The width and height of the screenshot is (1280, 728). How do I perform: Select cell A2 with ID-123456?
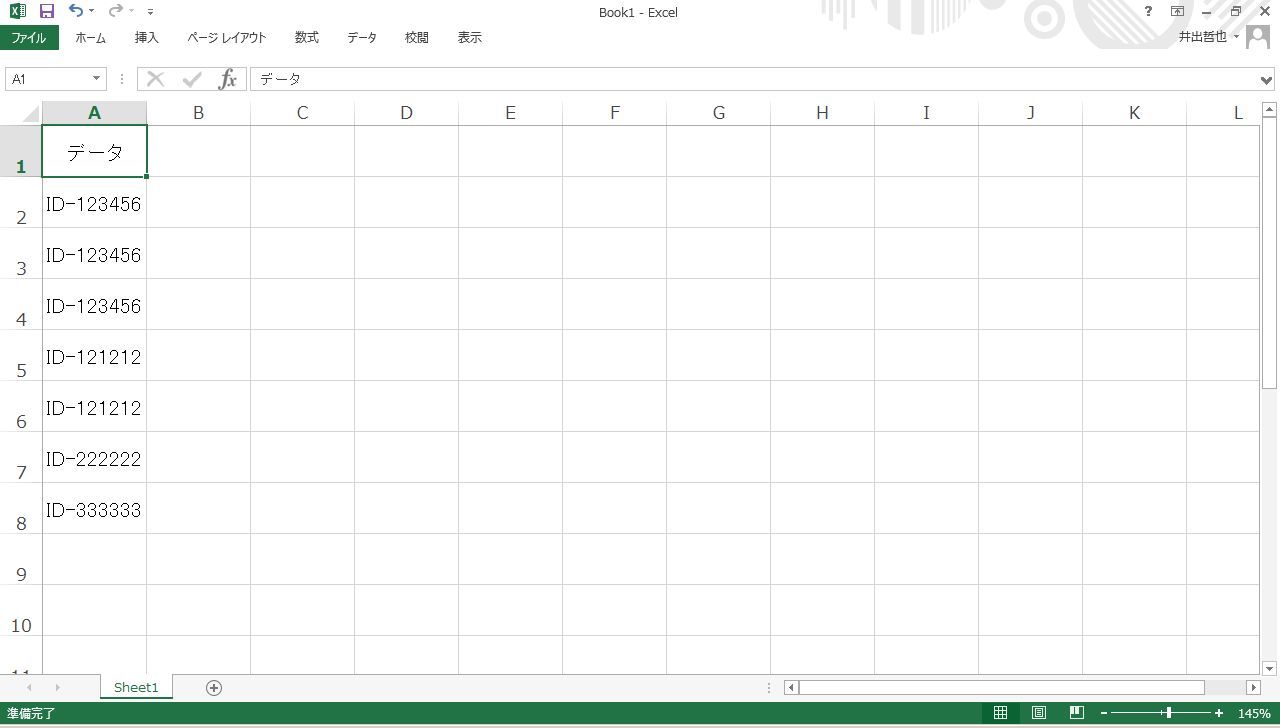(94, 202)
